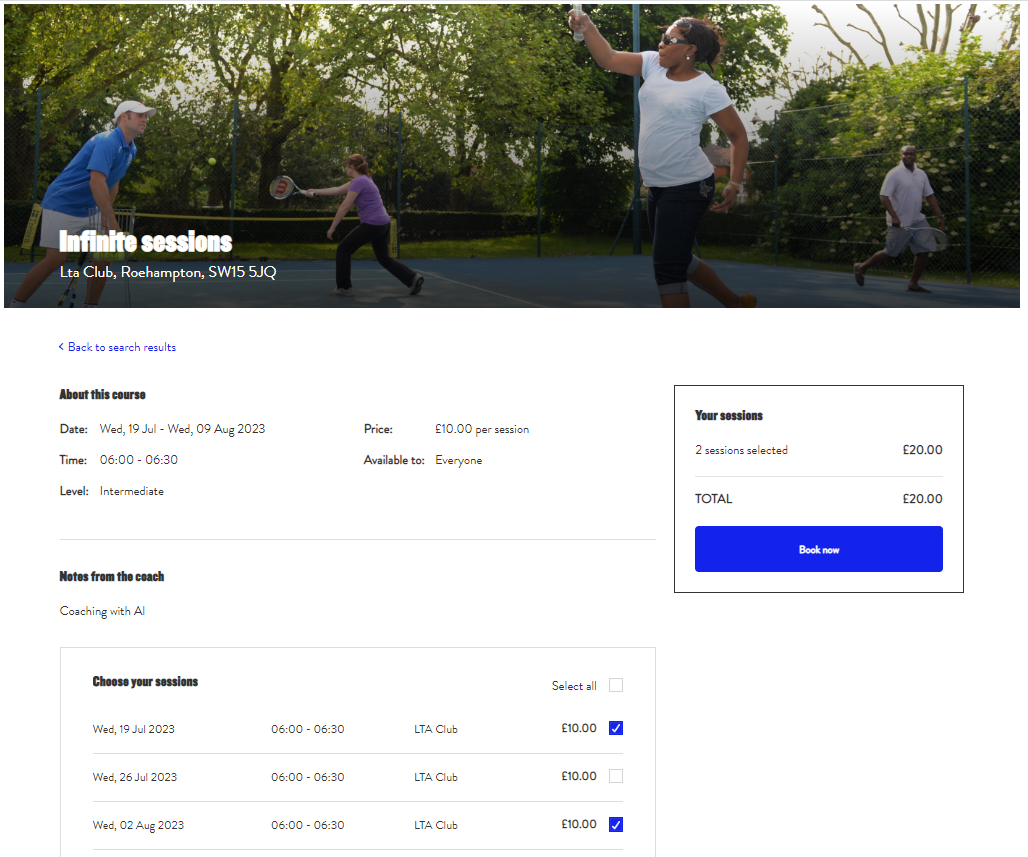Select the Wed, 19 Jul 2023 date text

[x=133, y=729]
